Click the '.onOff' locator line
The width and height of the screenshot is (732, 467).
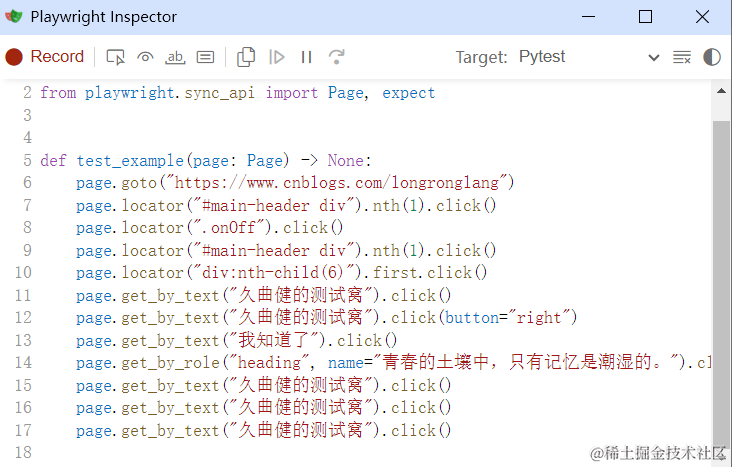[x=210, y=227]
